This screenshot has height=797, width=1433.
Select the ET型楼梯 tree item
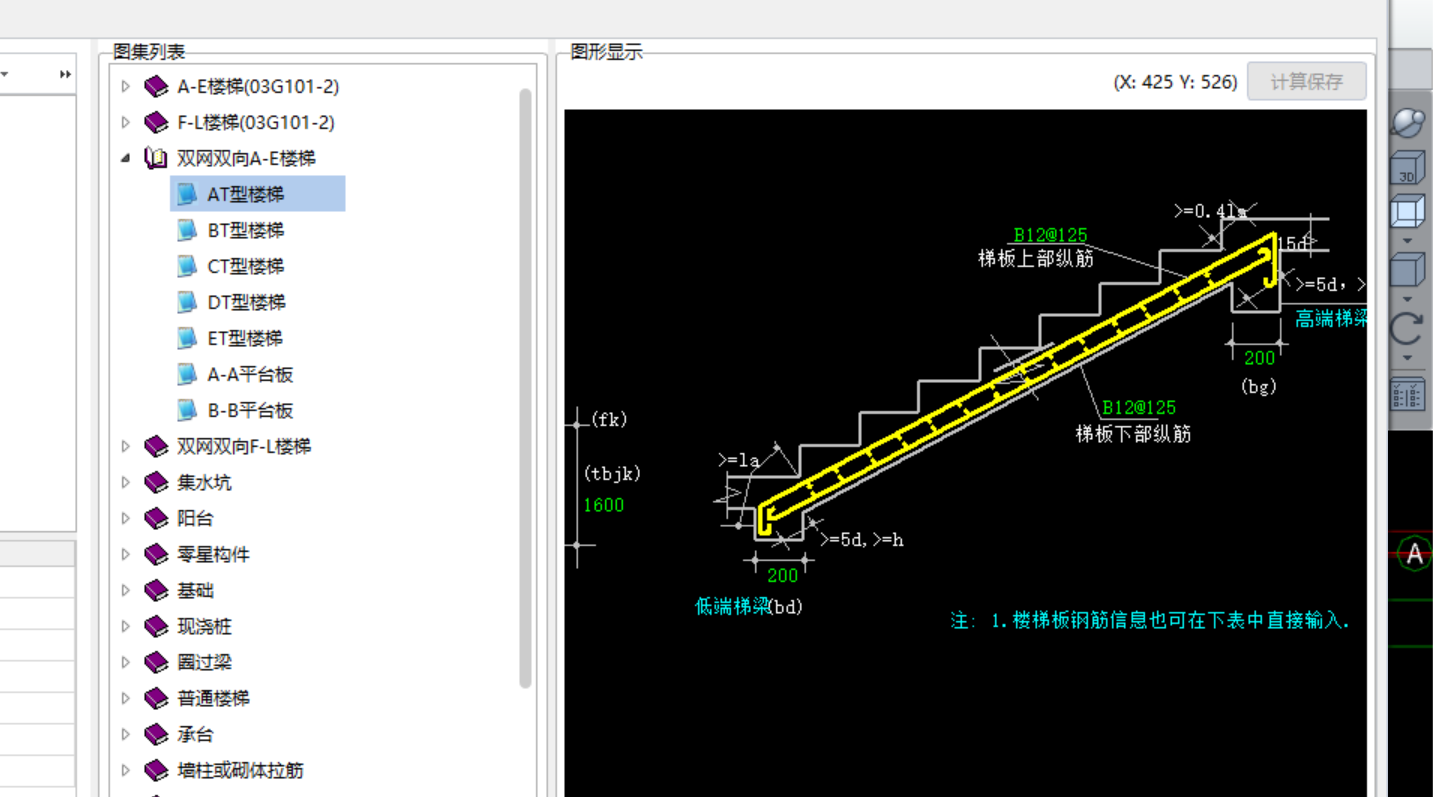[245, 339]
